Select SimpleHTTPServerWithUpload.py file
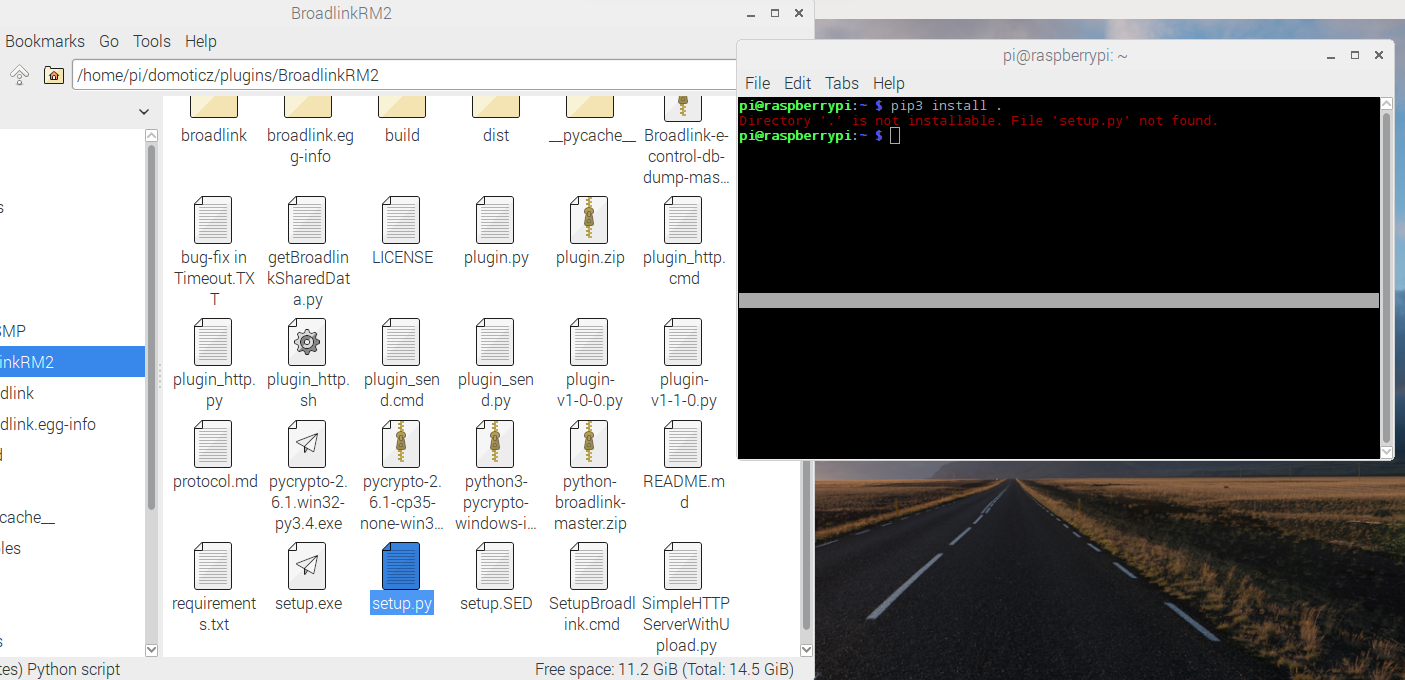This screenshot has width=1405, height=680. click(x=684, y=599)
